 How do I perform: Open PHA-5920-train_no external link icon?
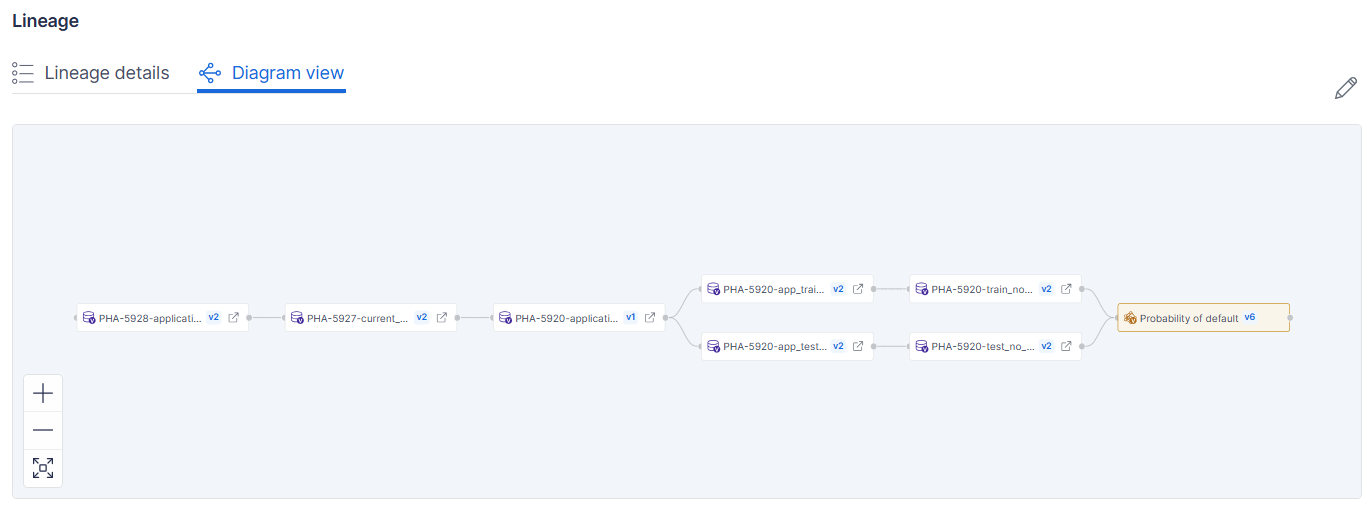point(1065,289)
